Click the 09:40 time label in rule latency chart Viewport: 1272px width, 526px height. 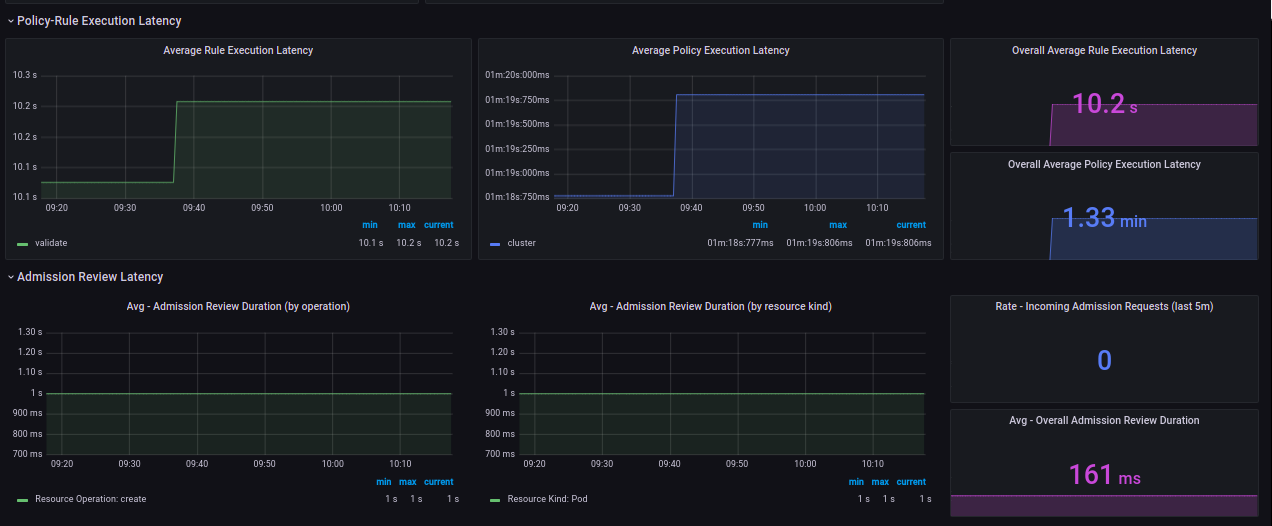coord(194,208)
